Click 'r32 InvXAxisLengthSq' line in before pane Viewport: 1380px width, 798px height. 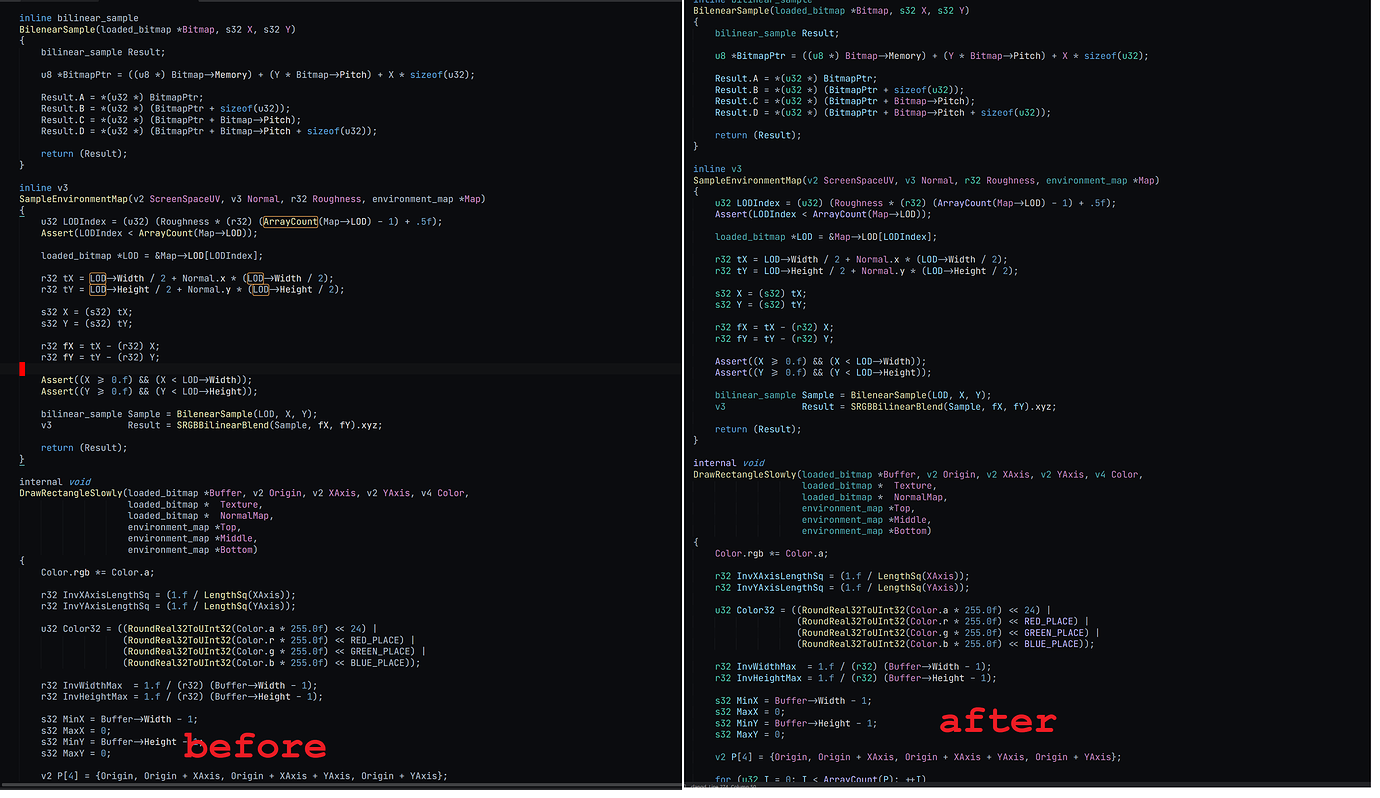point(168,594)
